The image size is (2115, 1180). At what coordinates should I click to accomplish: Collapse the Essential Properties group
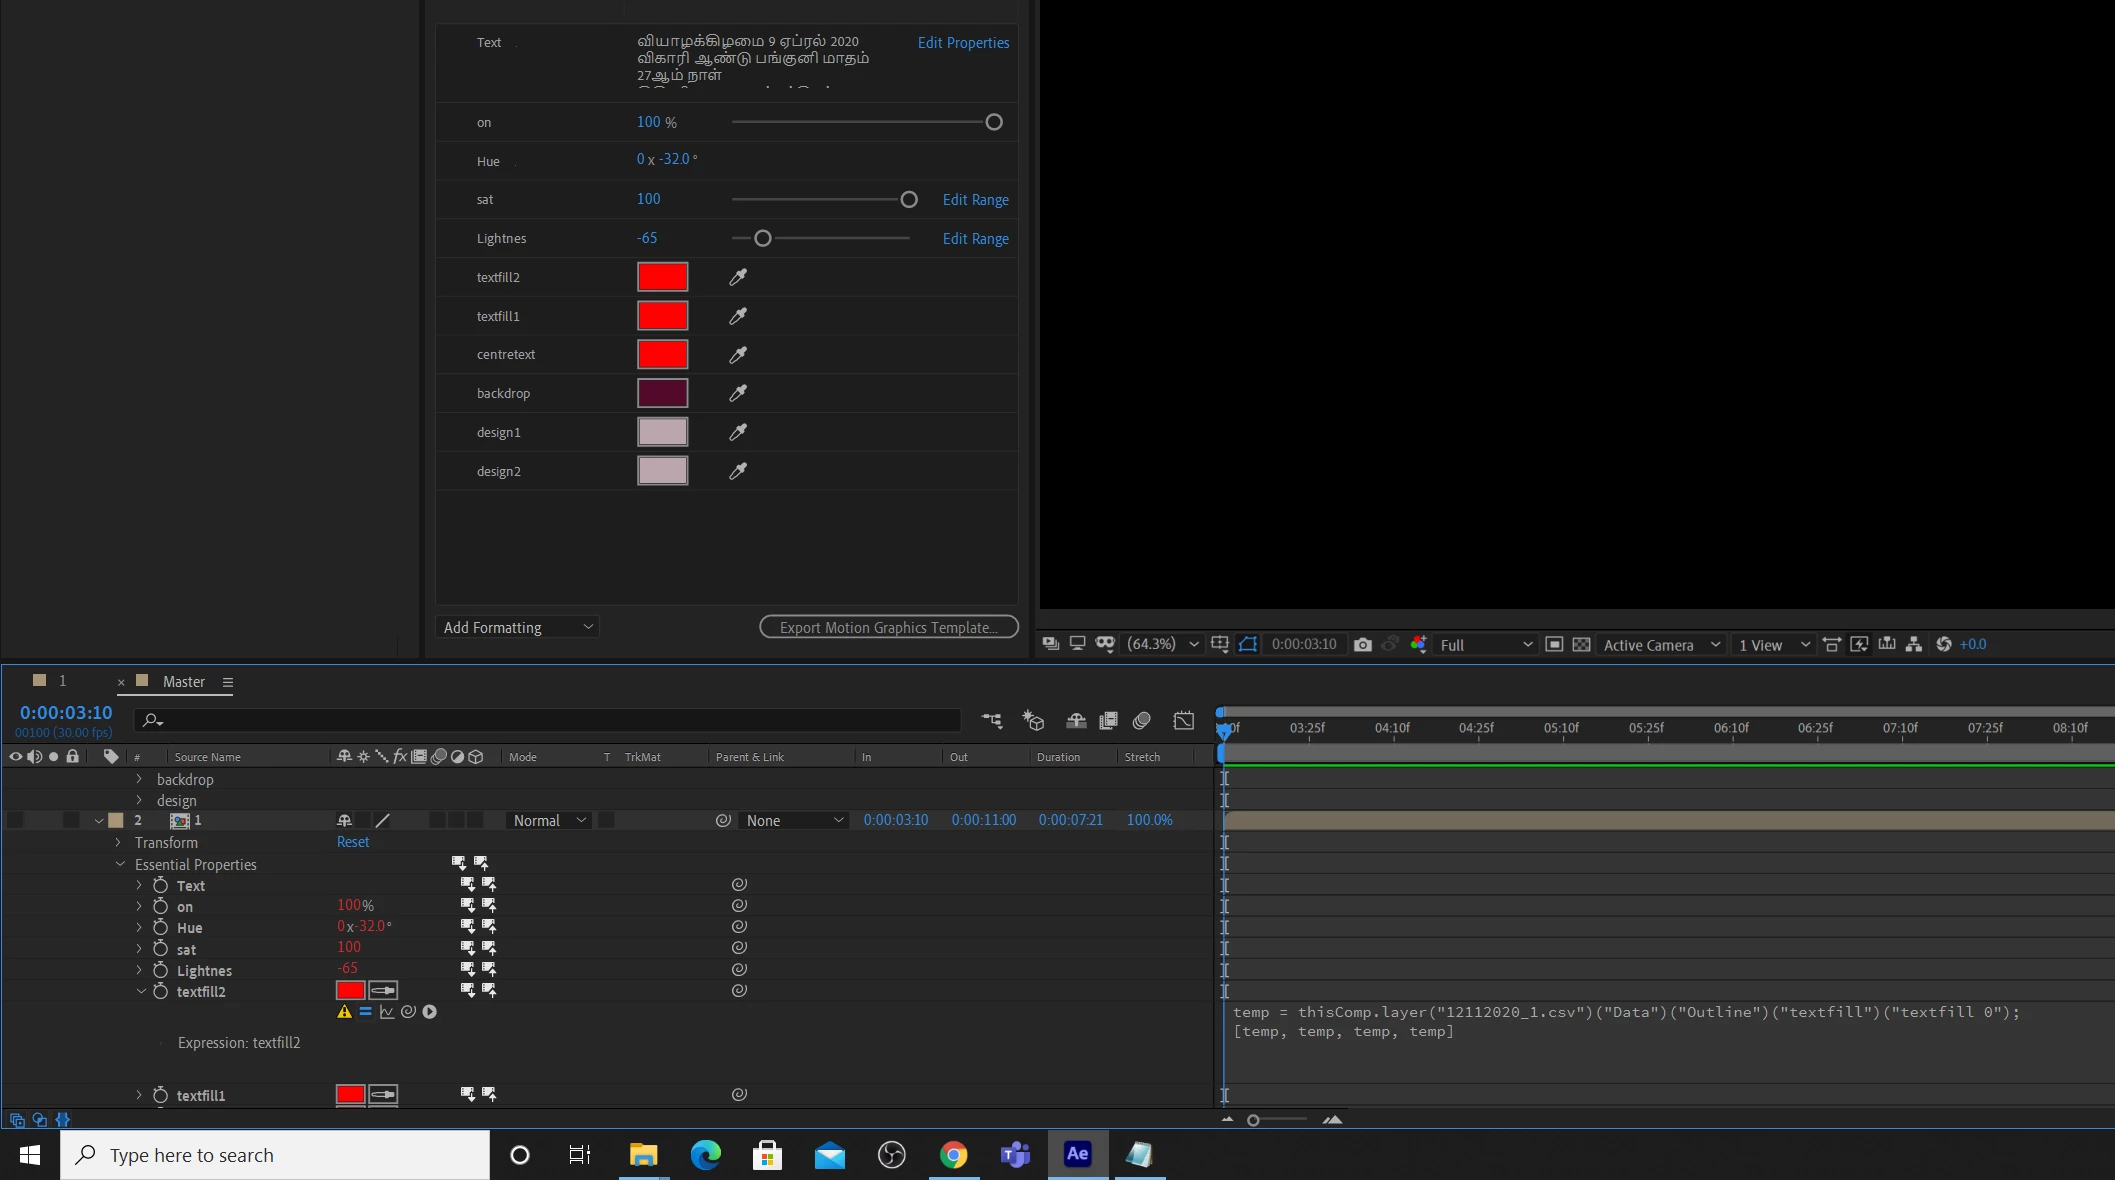click(x=120, y=864)
